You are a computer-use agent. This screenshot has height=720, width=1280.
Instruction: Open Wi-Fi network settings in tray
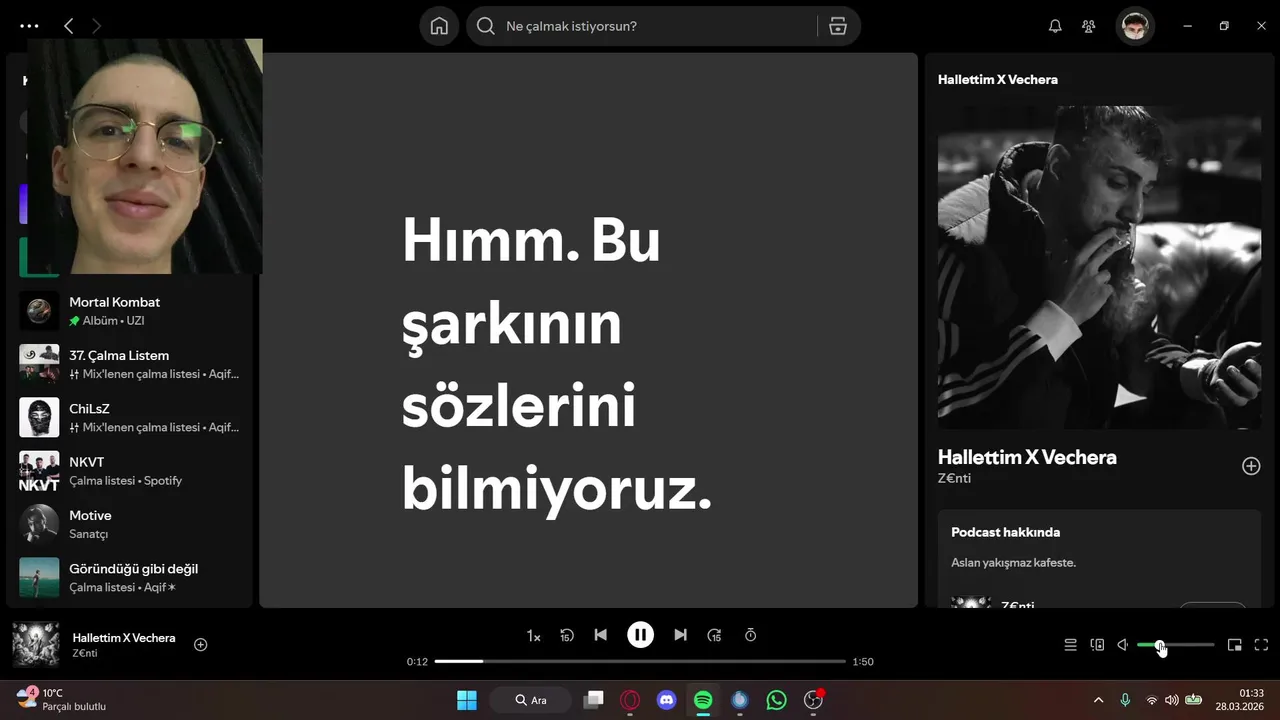point(1152,700)
